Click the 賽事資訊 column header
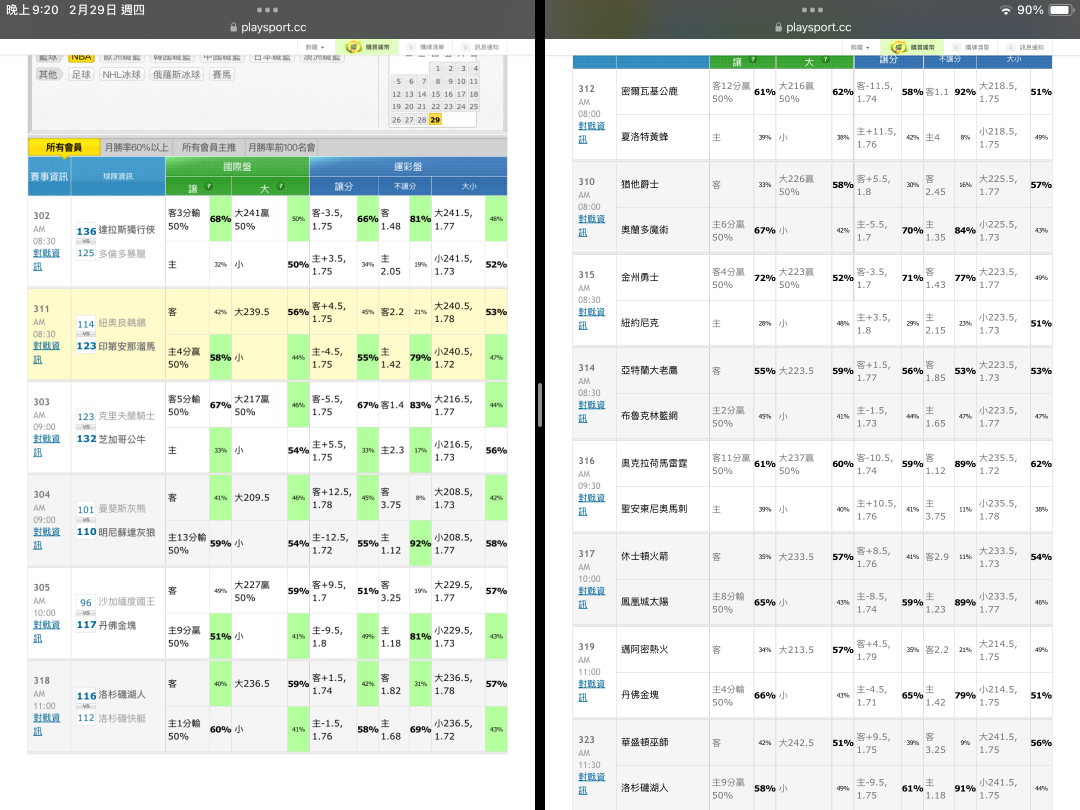The height and width of the screenshot is (810, 1080). point(49,176)
